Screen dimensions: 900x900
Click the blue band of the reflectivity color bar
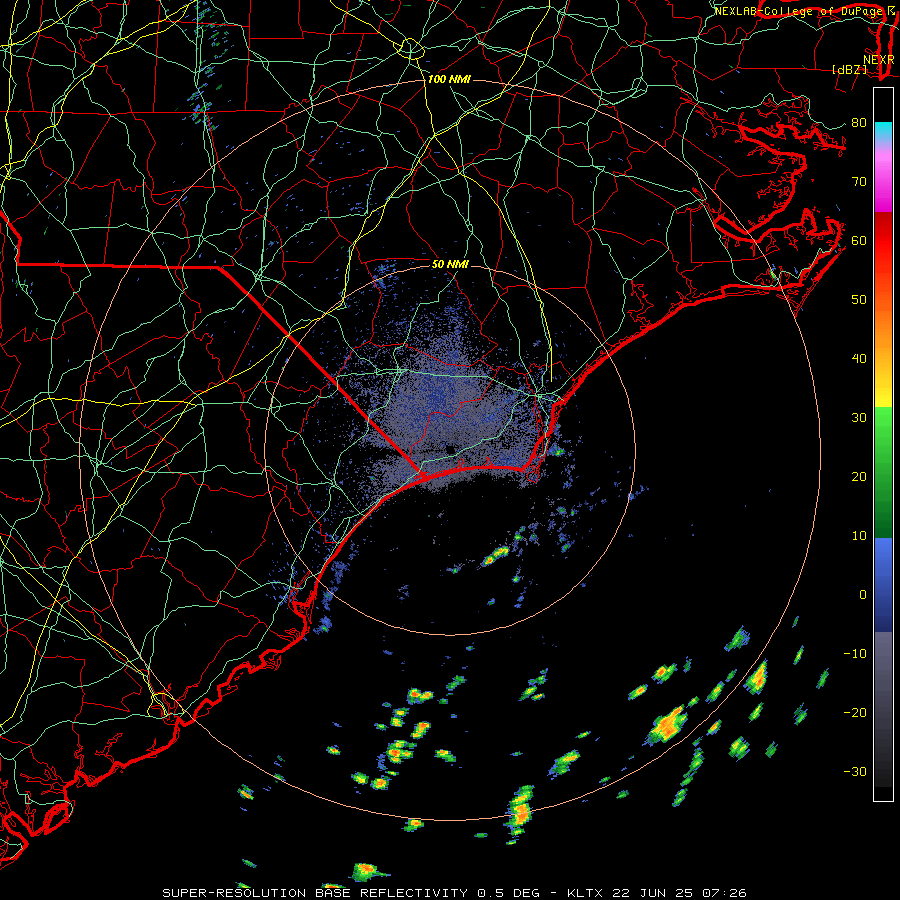[883, 583]
